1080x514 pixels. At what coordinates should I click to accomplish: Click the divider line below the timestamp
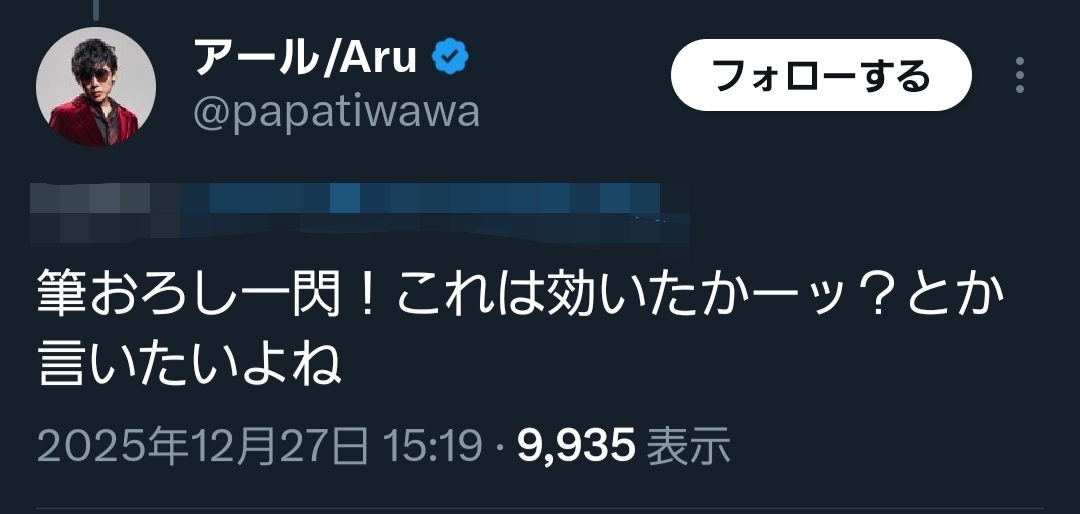[x=539, y=510]
